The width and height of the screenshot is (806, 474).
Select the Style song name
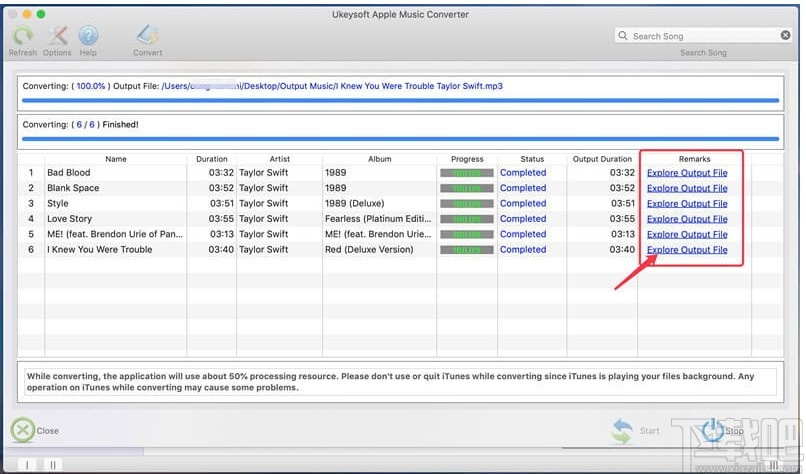(58, 204)
